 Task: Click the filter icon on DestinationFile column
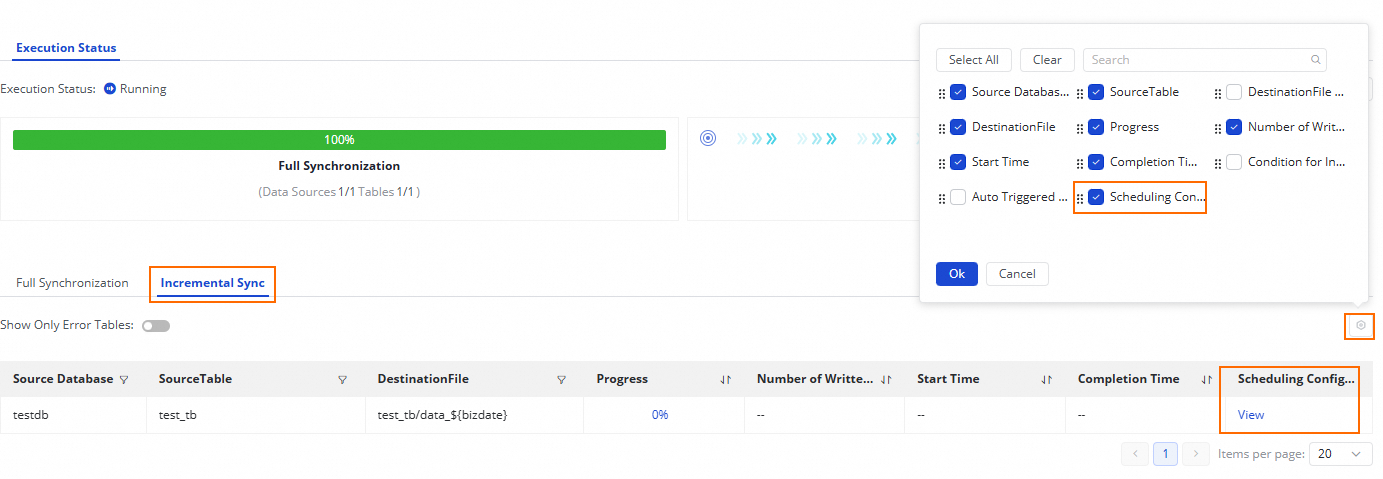(x=561, y=380)
